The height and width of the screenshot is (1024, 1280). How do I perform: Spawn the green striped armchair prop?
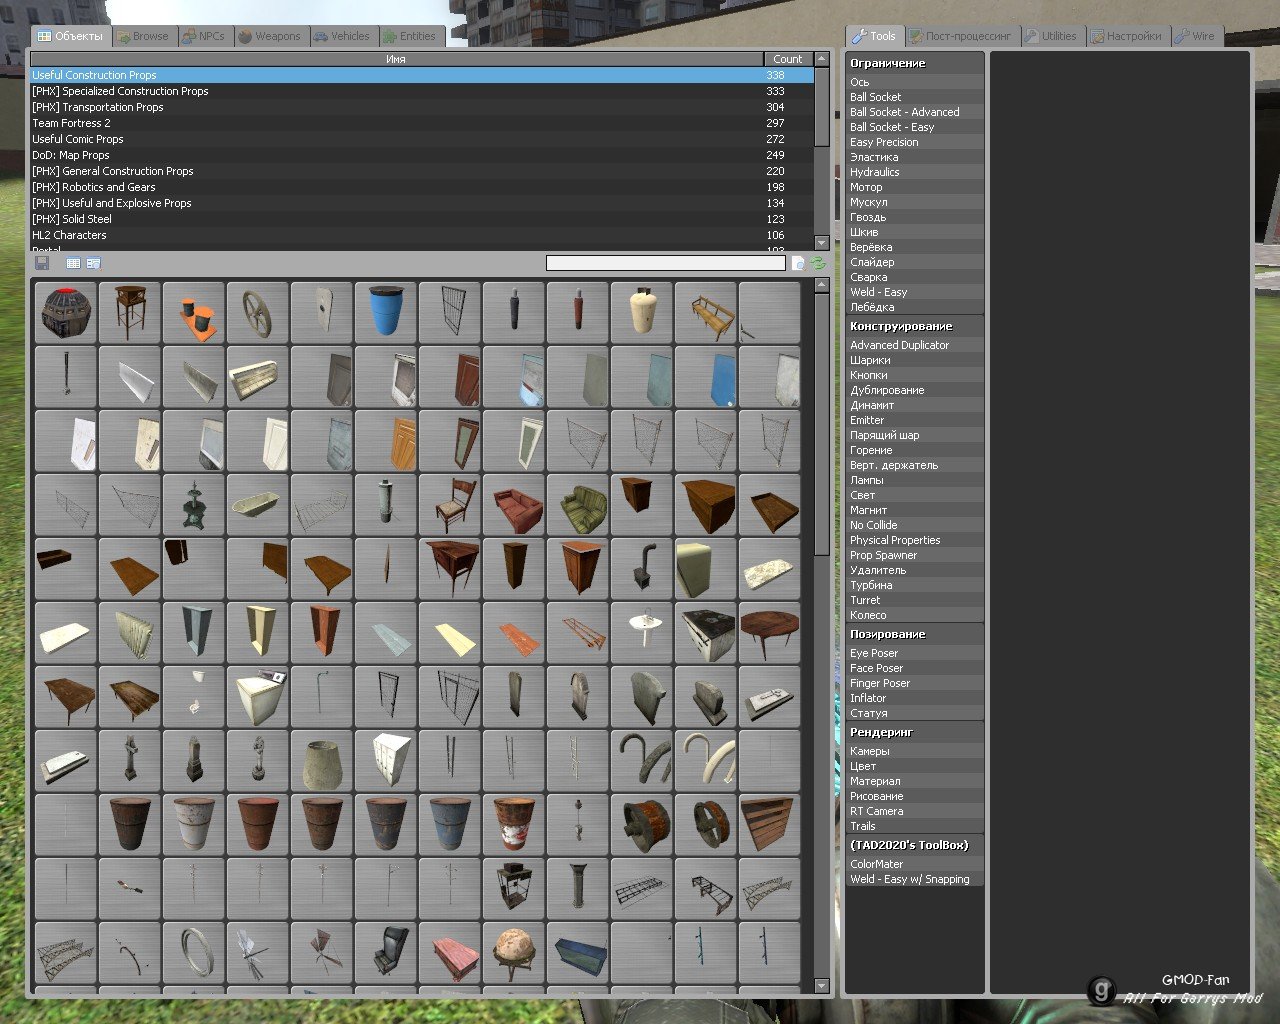coord(577,505)
